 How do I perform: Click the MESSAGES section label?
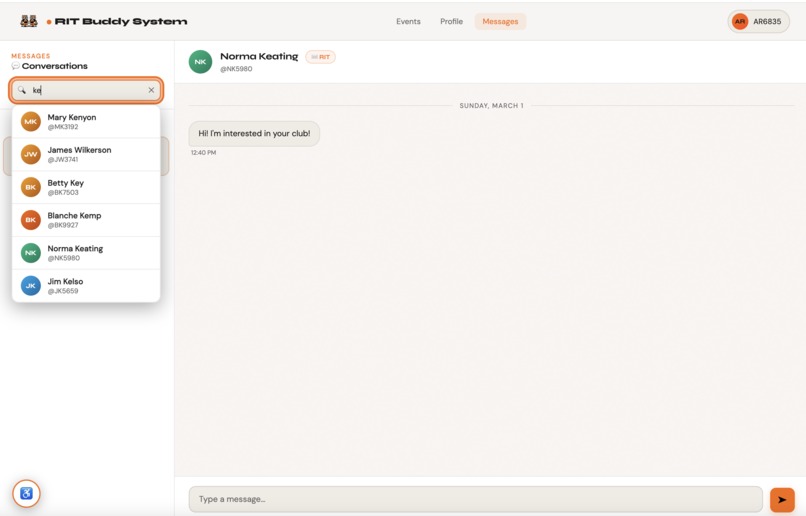click(x=31, y=56)
